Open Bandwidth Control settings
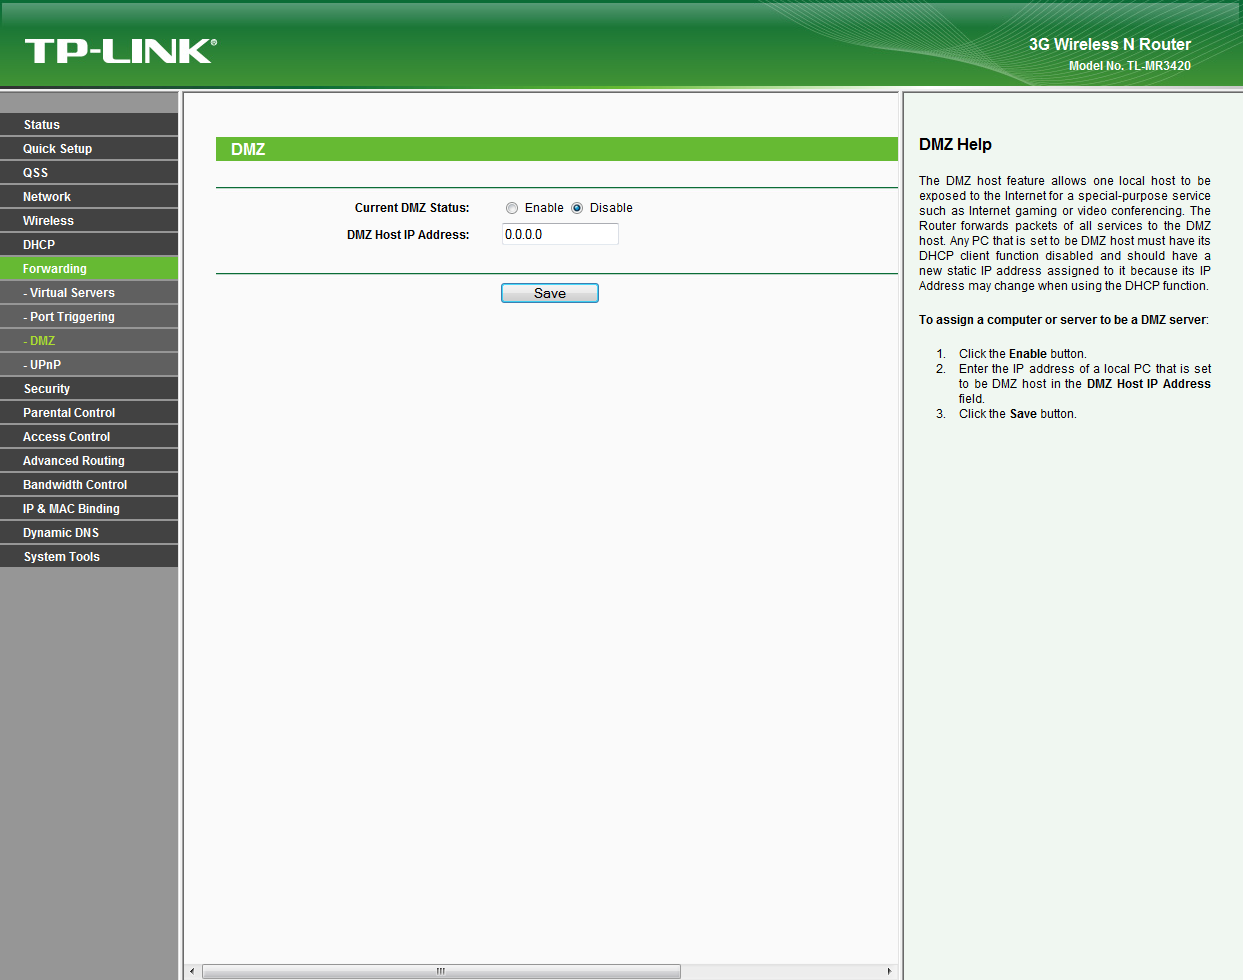Screen dimensions: 1243x980 pos(75,485)
